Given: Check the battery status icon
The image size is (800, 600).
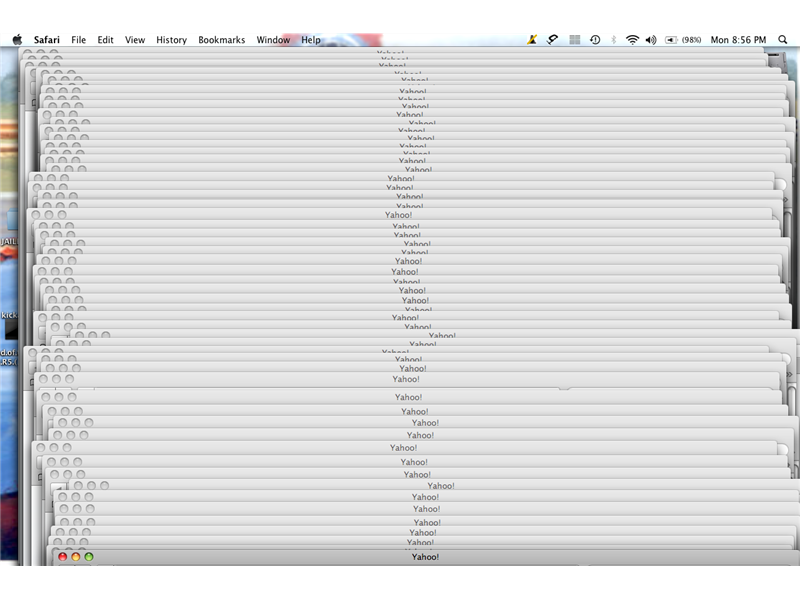Looking at the screenshot, I should pos(669,39).
